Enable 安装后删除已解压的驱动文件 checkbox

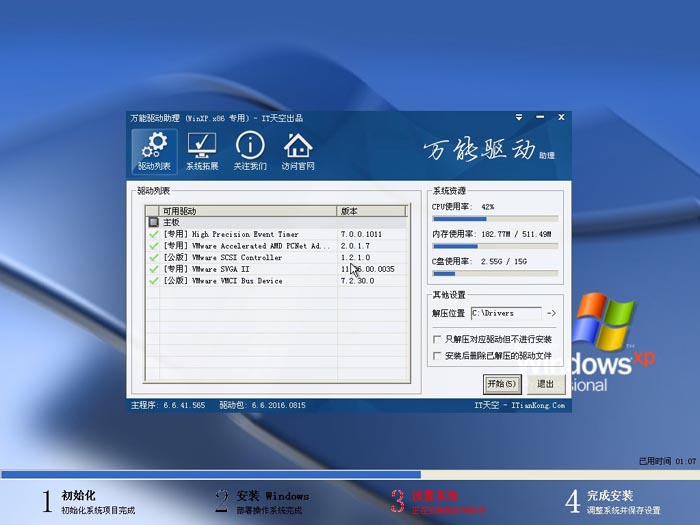click(437, 355)
